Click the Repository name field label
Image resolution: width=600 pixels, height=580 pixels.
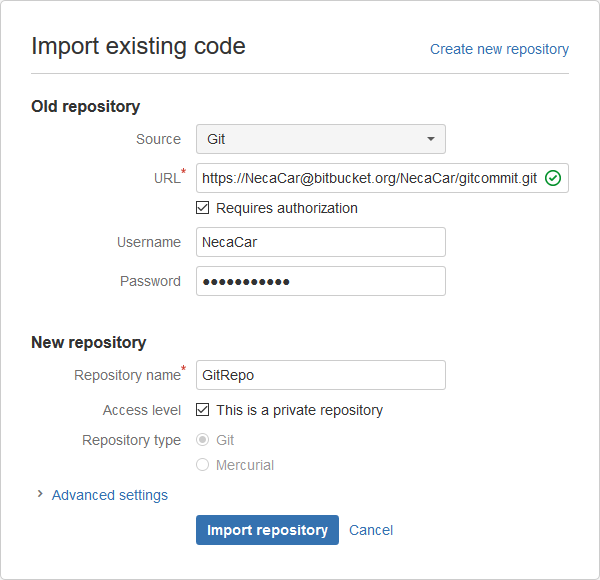(127, 375)
